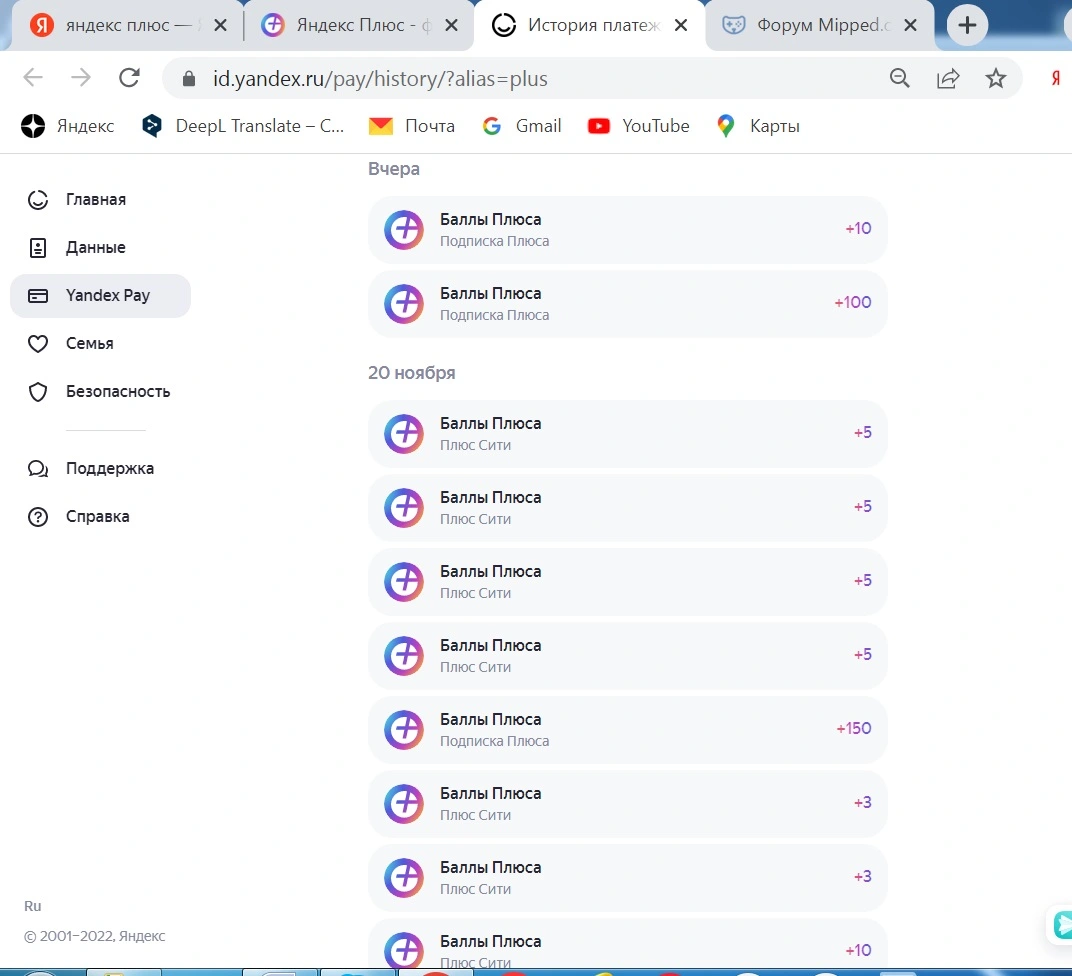Click the Справка question mark icon

point(38,516)
